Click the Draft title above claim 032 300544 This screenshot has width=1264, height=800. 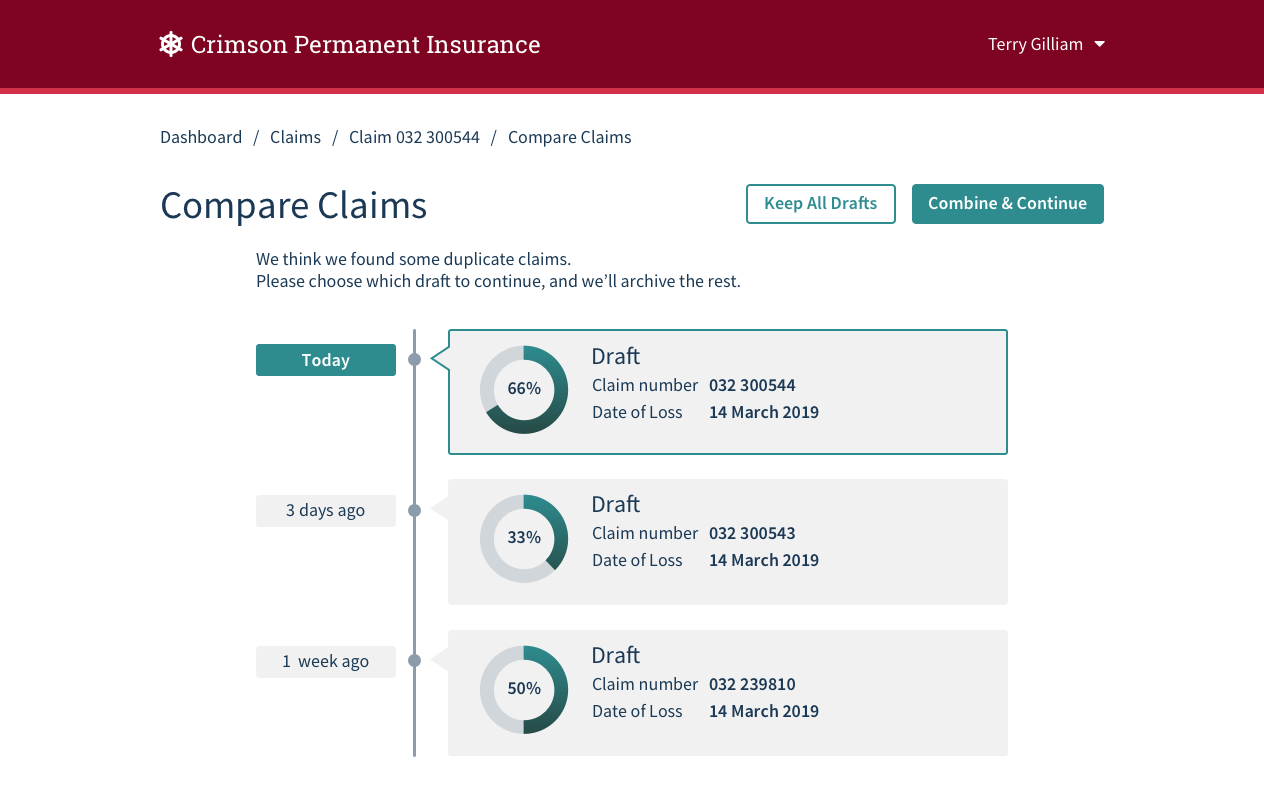pyautogui.click(x=616, y=356)
